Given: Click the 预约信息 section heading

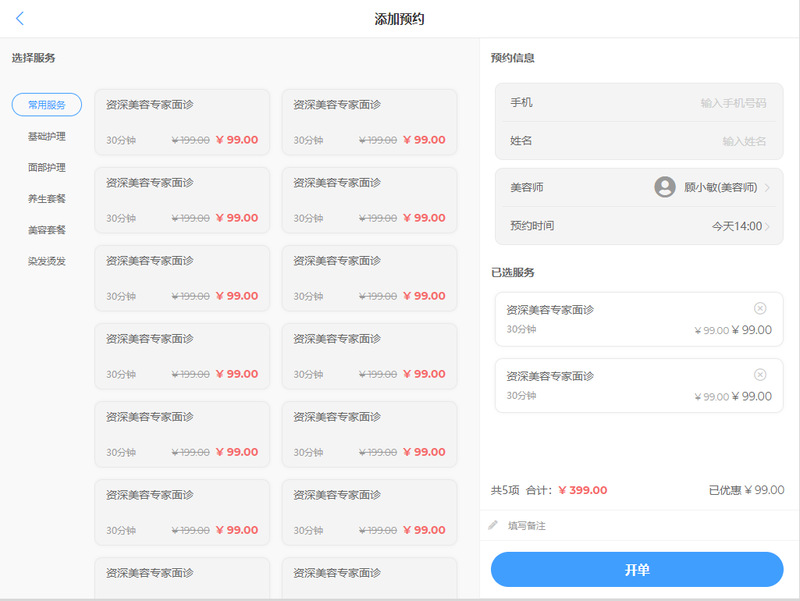Looking at the screenshot, I should pos(513,58).
